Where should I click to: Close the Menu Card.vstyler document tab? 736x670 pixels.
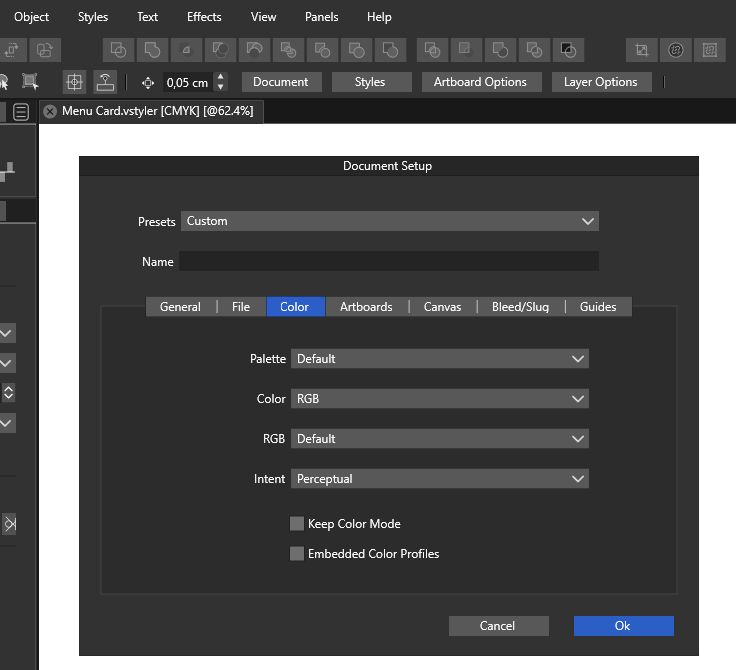coord(50,111)
